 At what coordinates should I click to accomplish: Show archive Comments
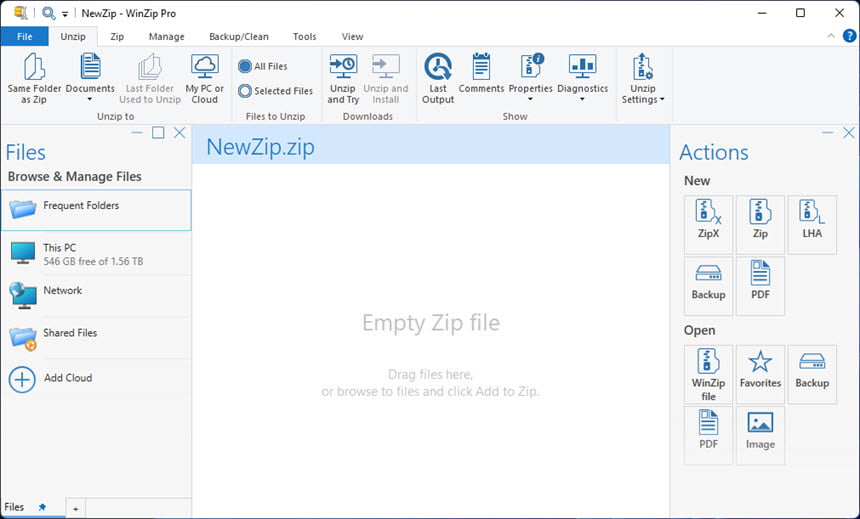481,74
